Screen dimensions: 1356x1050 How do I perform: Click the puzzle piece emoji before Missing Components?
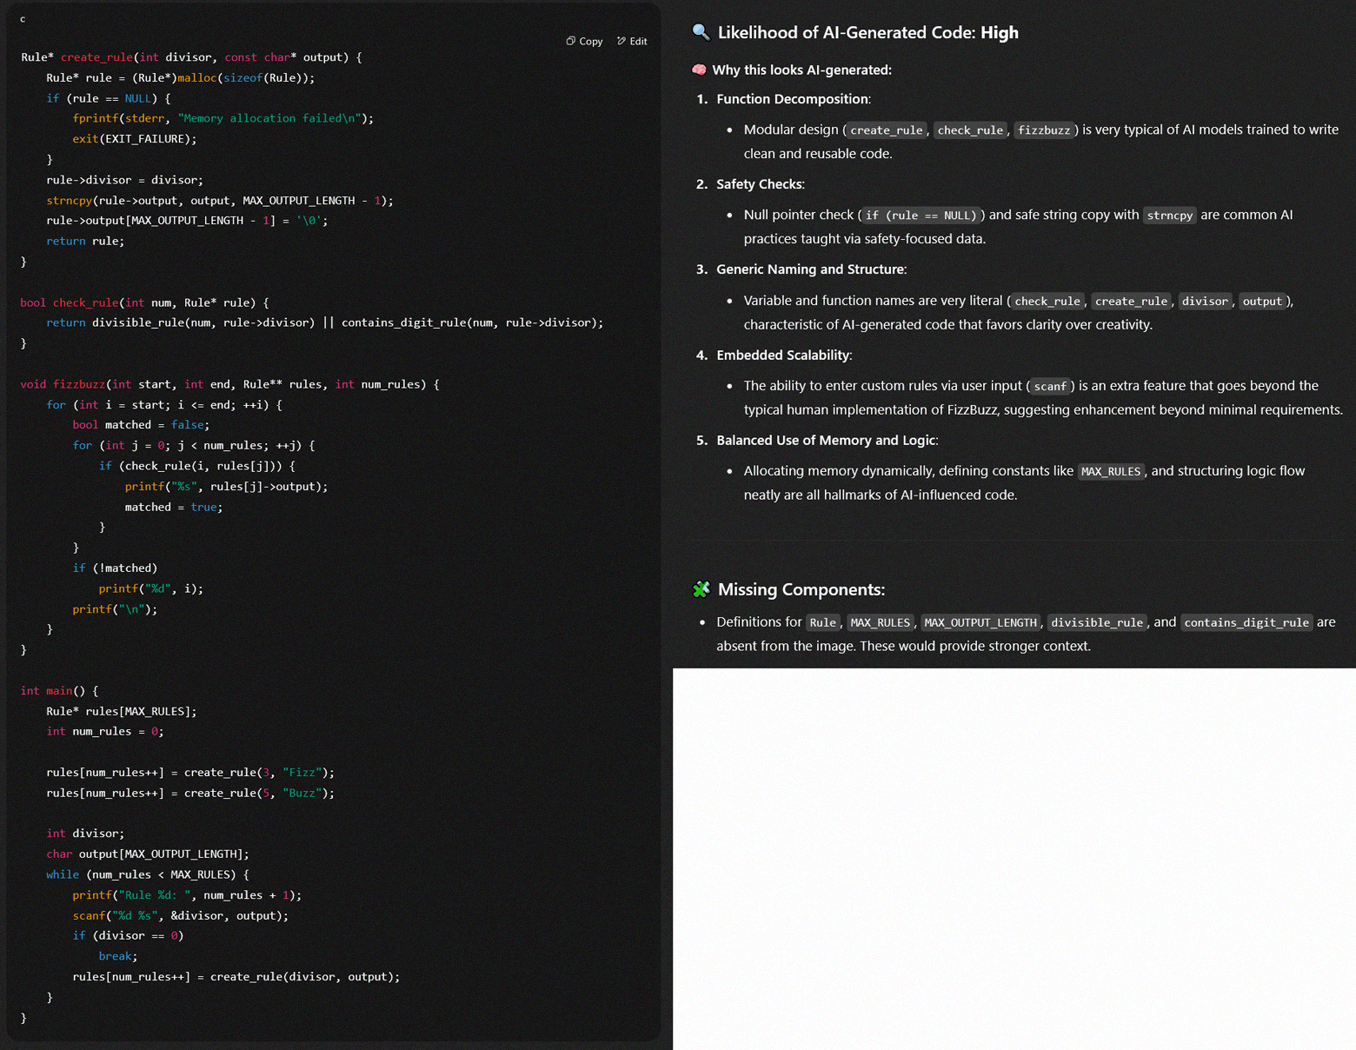point(701,589)
